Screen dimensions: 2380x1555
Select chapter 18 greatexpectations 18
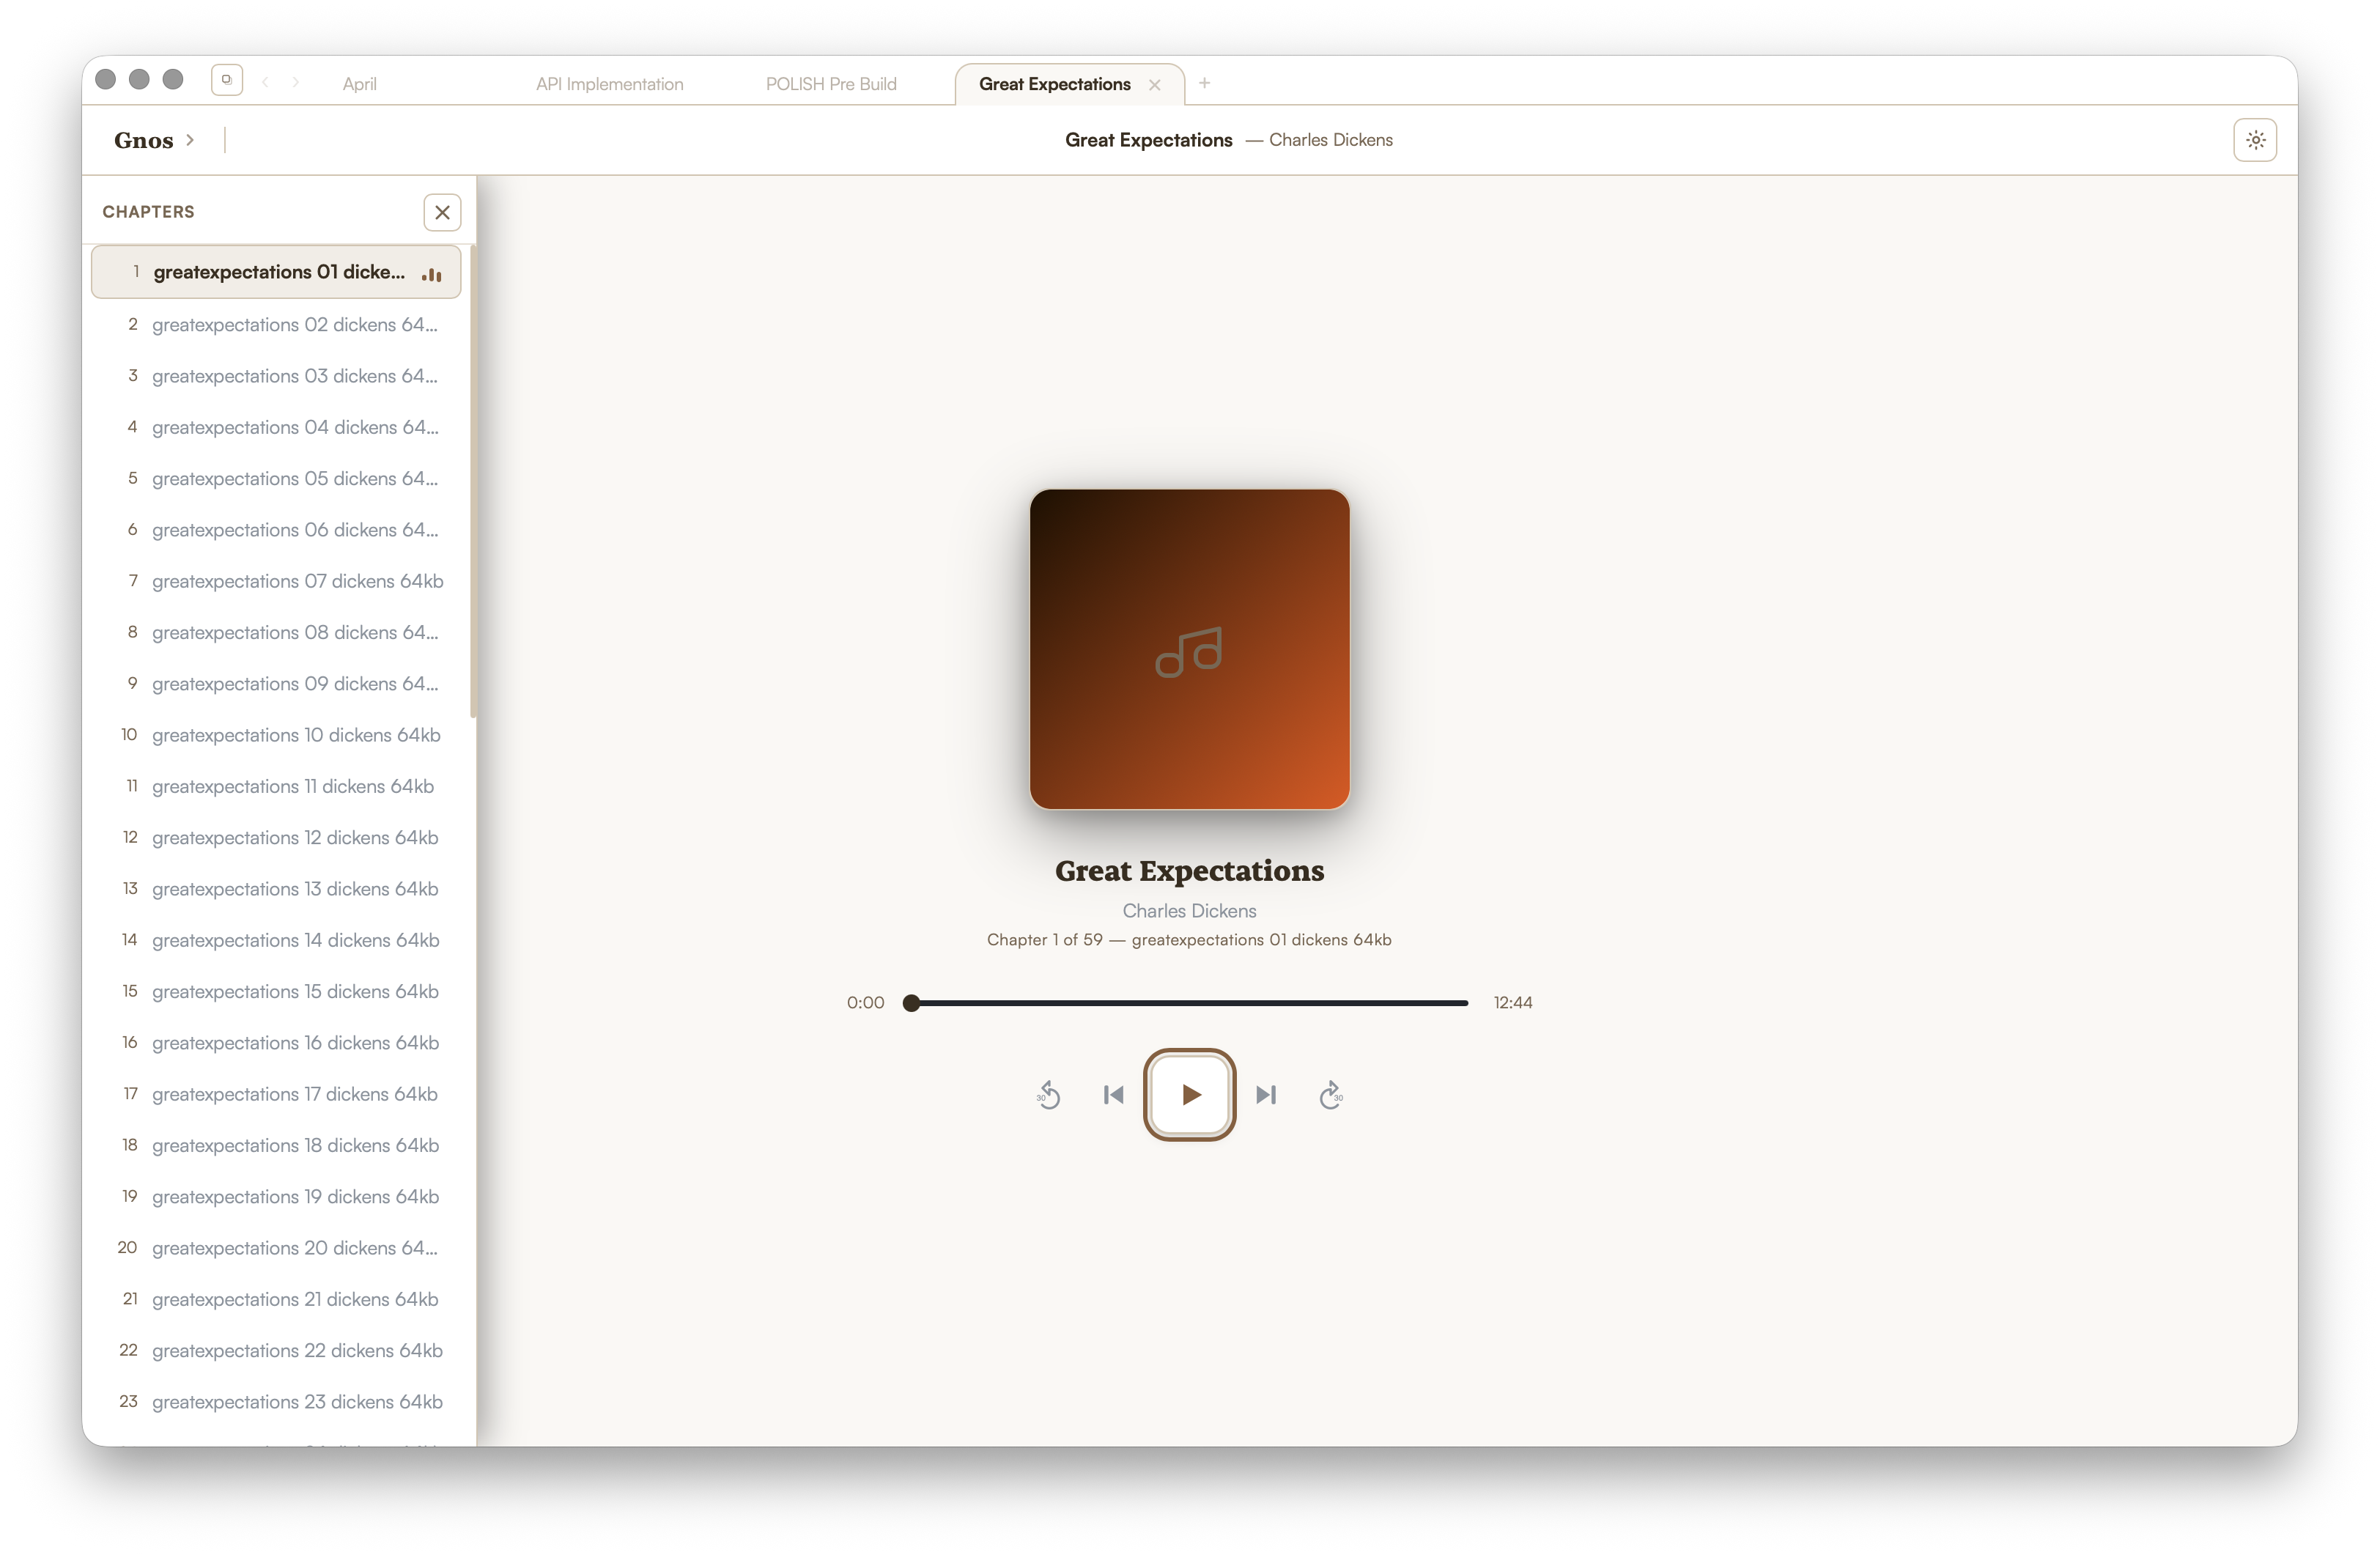click(x=276, y=1146)
